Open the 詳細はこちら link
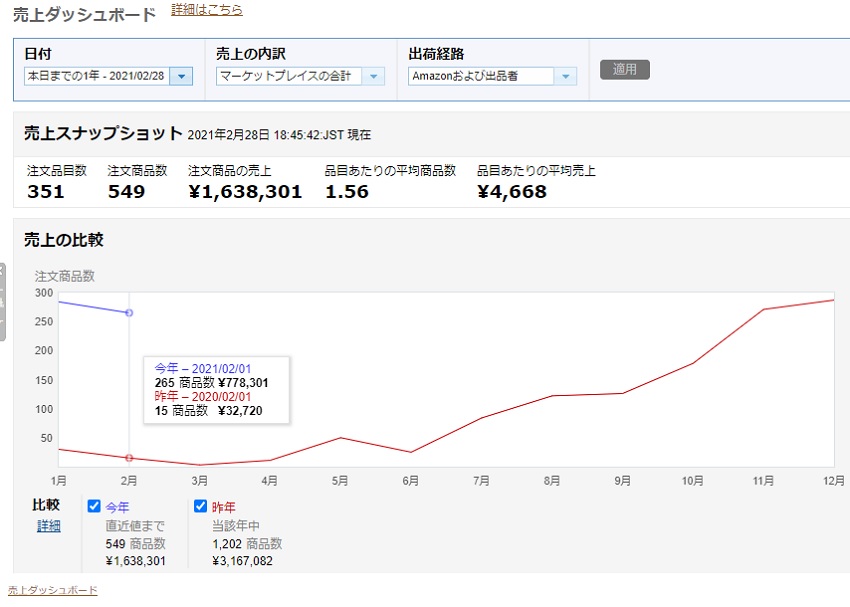The width and height of the screenshot is (850, 607). pyautogui.click(x=207, y=10)
